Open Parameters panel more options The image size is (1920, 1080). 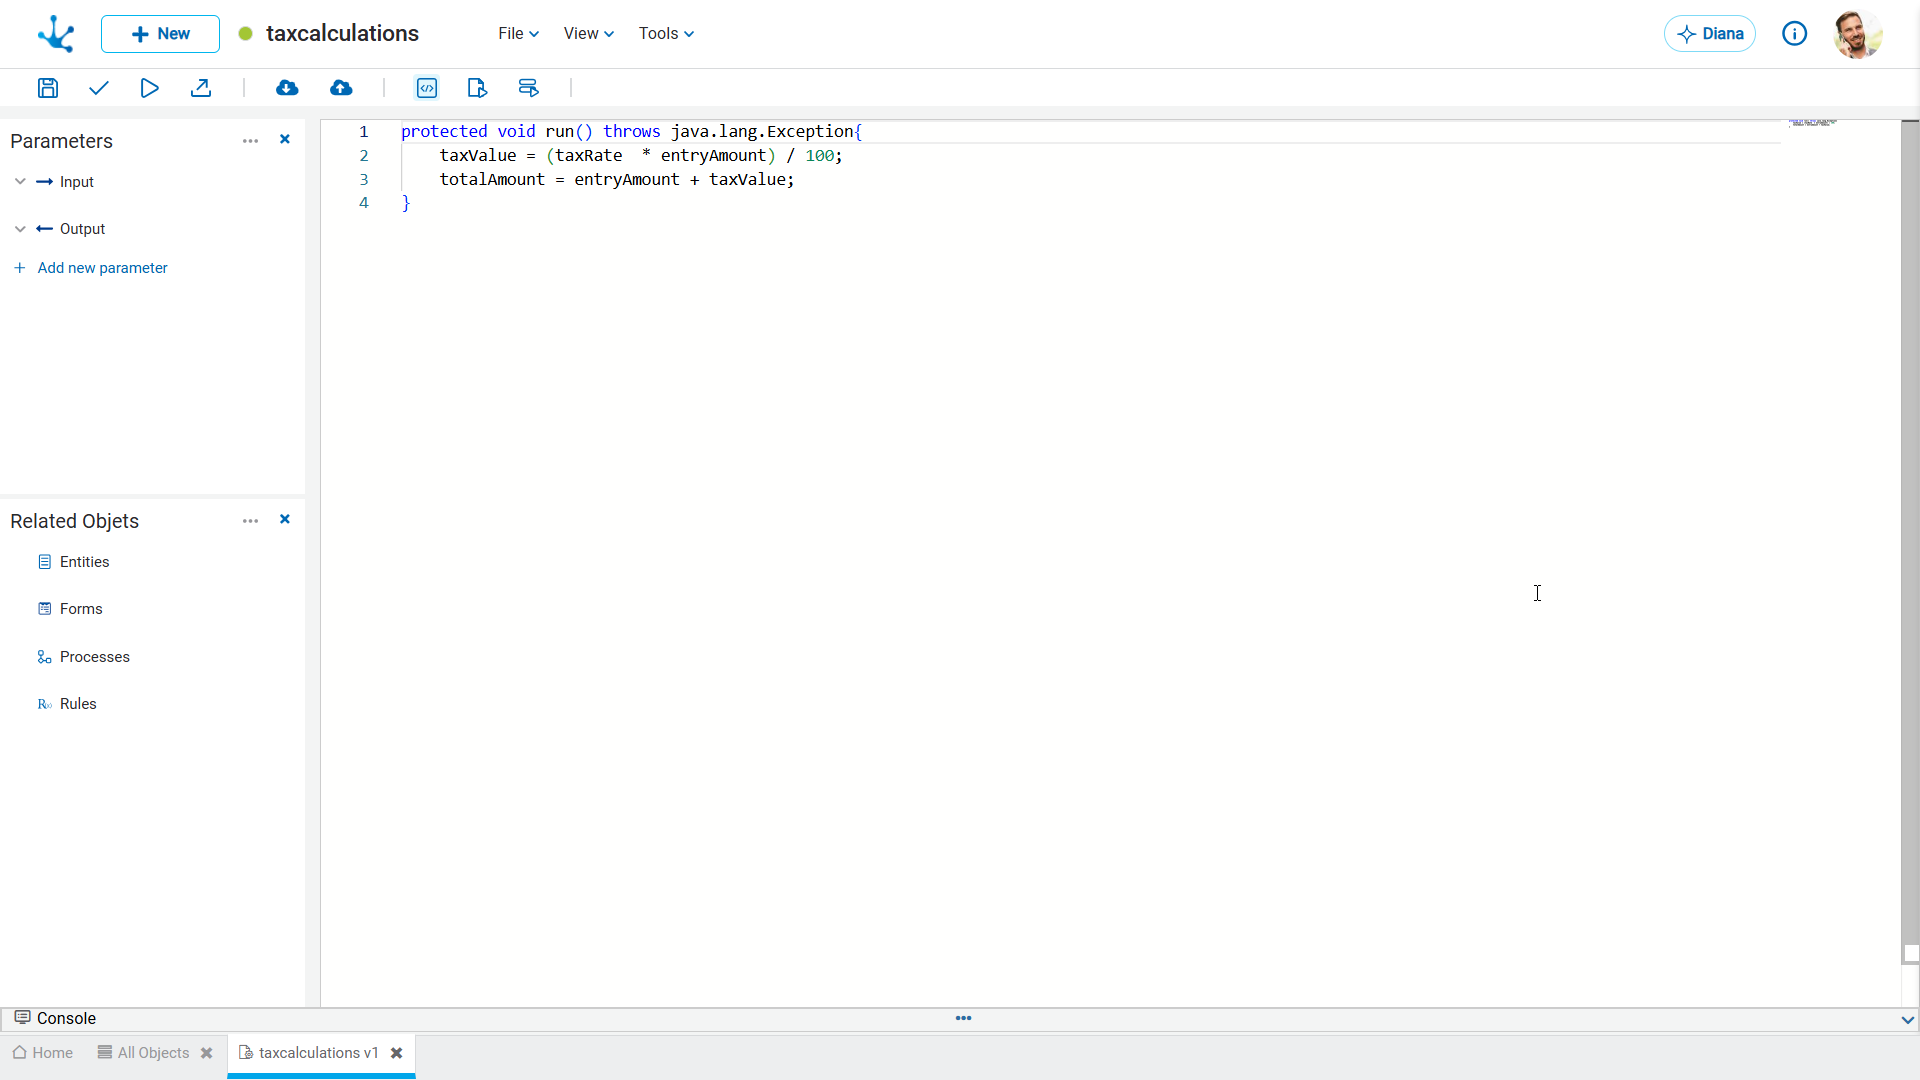250,141
